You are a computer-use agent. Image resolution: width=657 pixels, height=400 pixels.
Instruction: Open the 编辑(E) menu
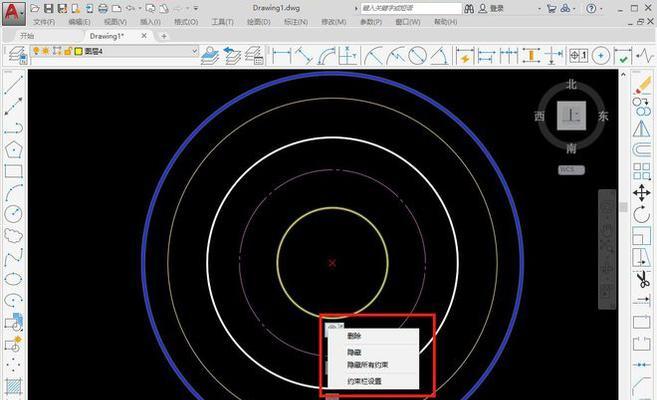79,22
